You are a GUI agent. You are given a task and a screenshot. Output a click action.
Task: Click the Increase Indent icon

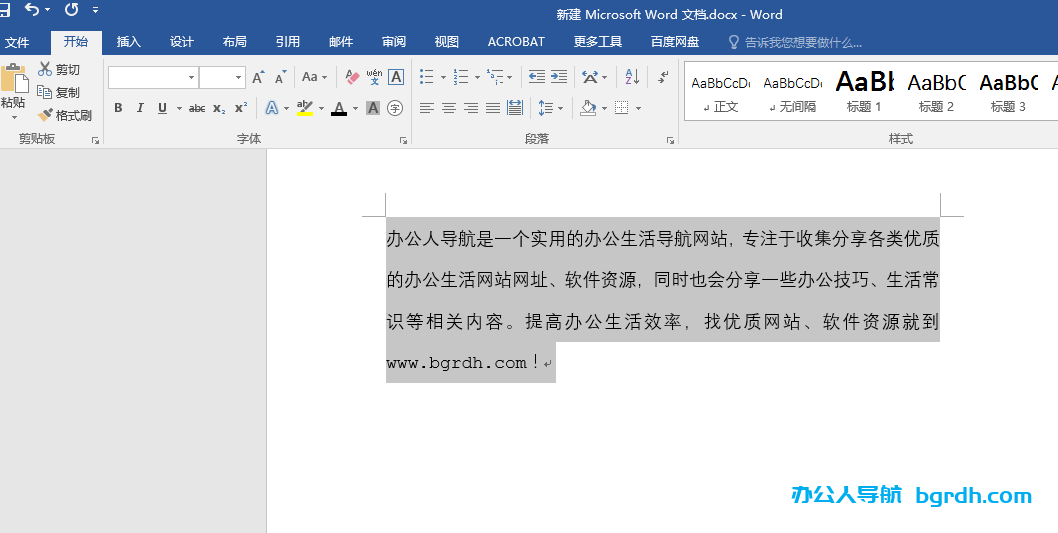(x=559, y=77)
